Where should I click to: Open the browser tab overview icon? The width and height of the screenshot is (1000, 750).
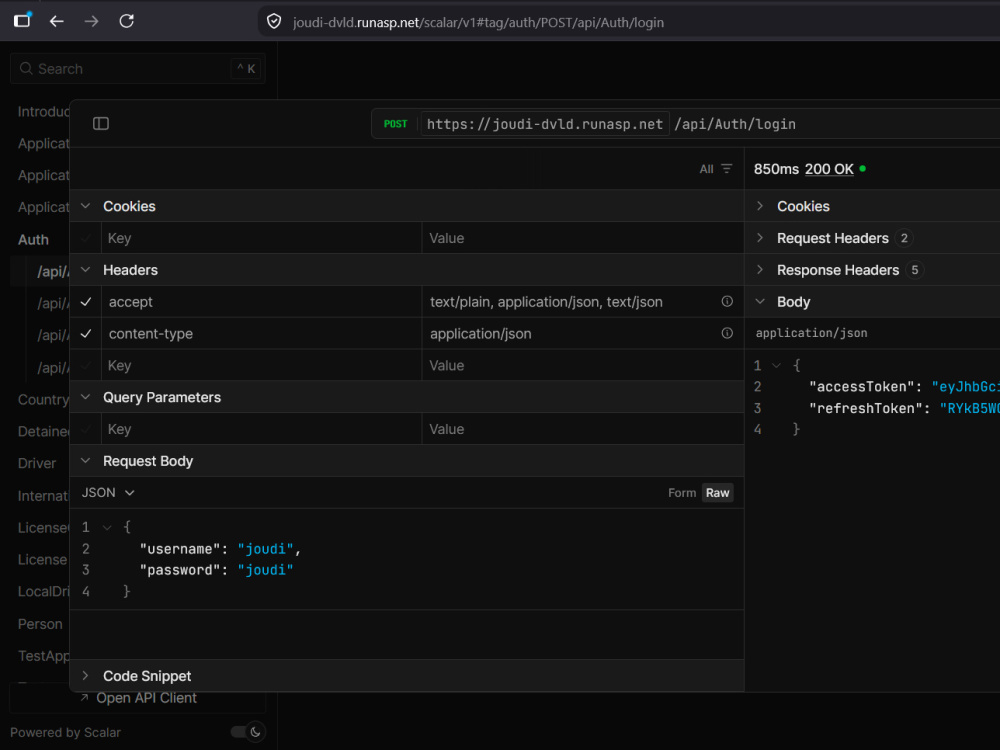[x=22, y=20]
